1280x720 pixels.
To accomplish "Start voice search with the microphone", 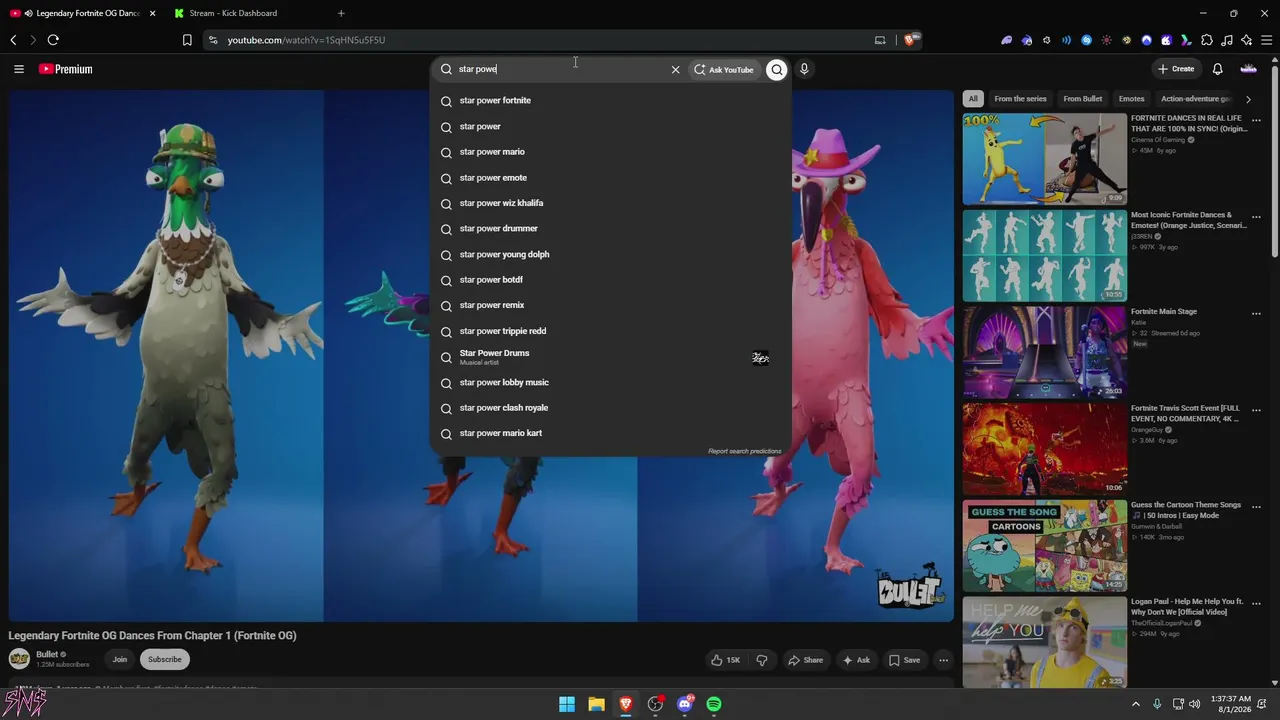I will coord(804,70).
